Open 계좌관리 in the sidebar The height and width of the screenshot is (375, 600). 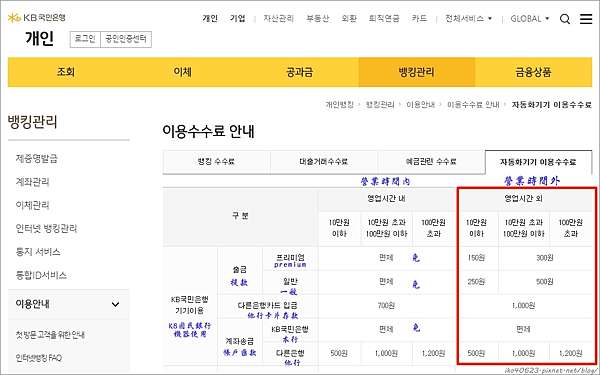(32, 182)
